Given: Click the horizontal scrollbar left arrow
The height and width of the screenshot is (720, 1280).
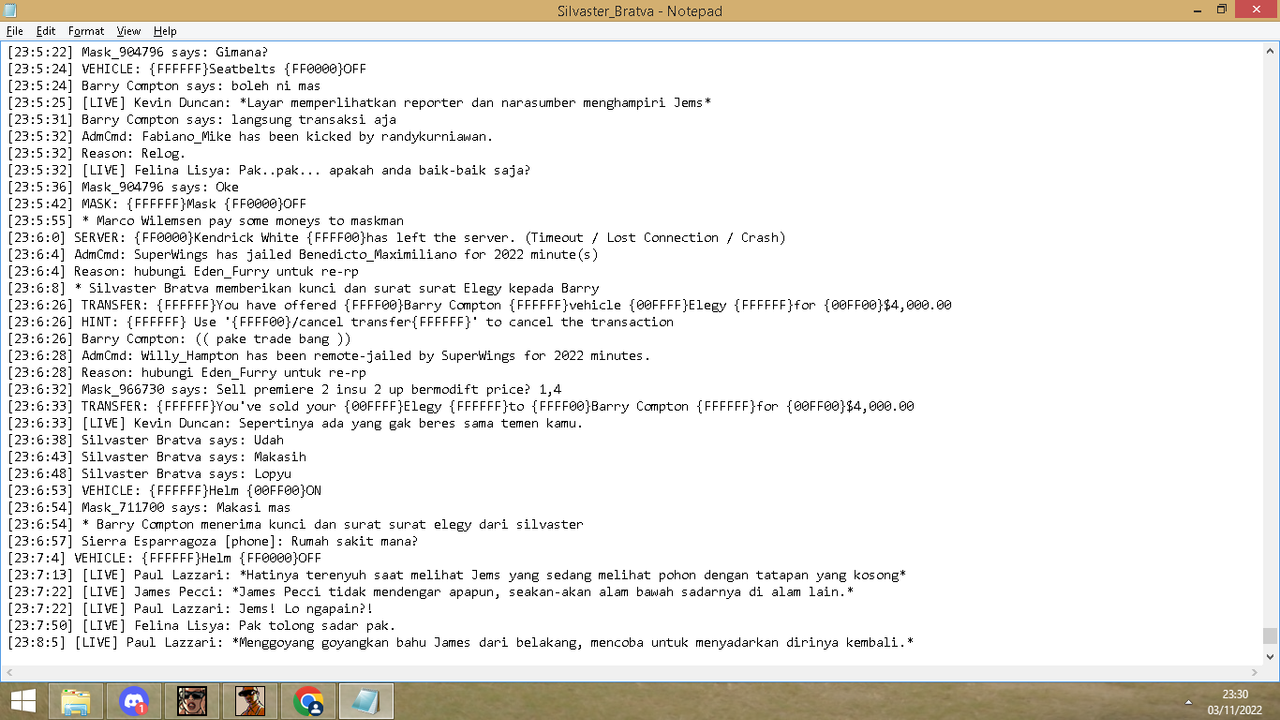Looking at the screenshot, I should tap(10, 672).
